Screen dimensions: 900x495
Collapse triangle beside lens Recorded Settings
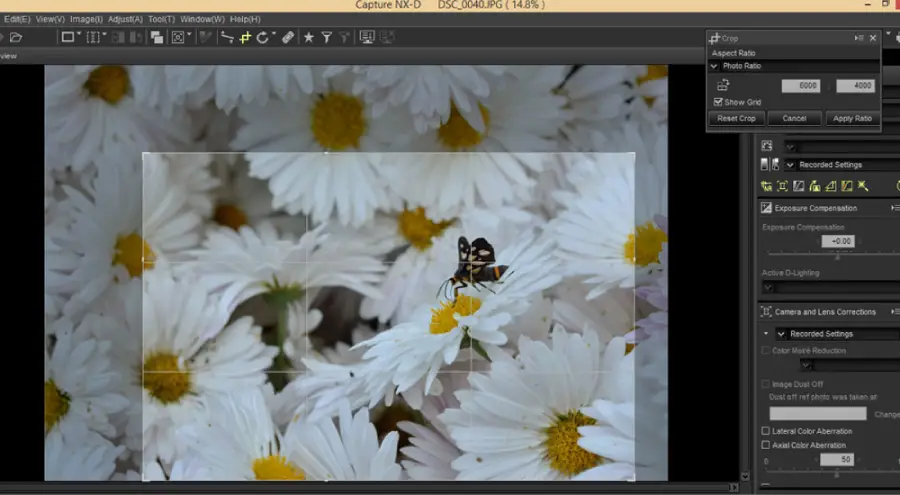coord(766,334)
